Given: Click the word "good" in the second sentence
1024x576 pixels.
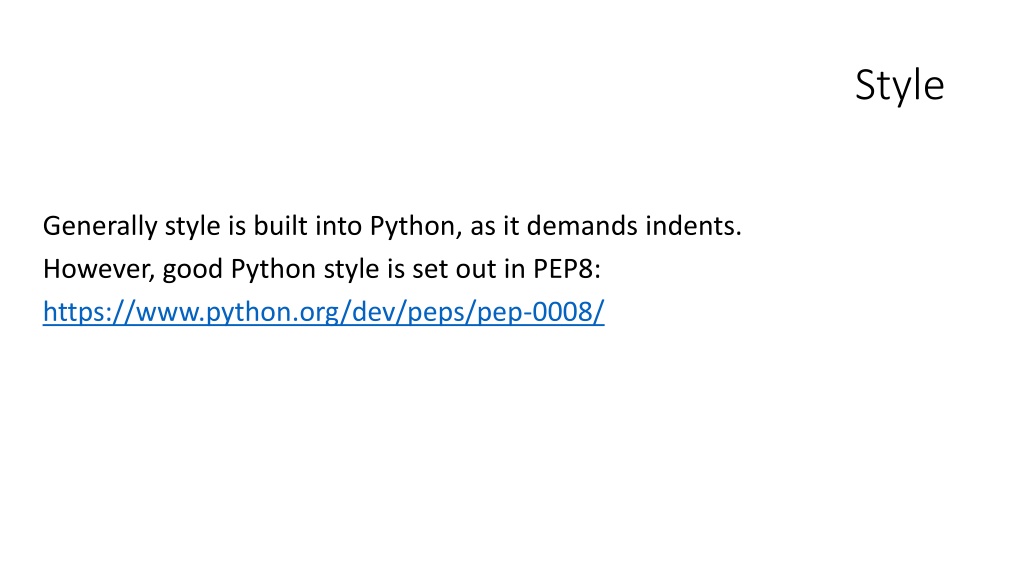Looking at the screenshot, I should coord(193,270).
